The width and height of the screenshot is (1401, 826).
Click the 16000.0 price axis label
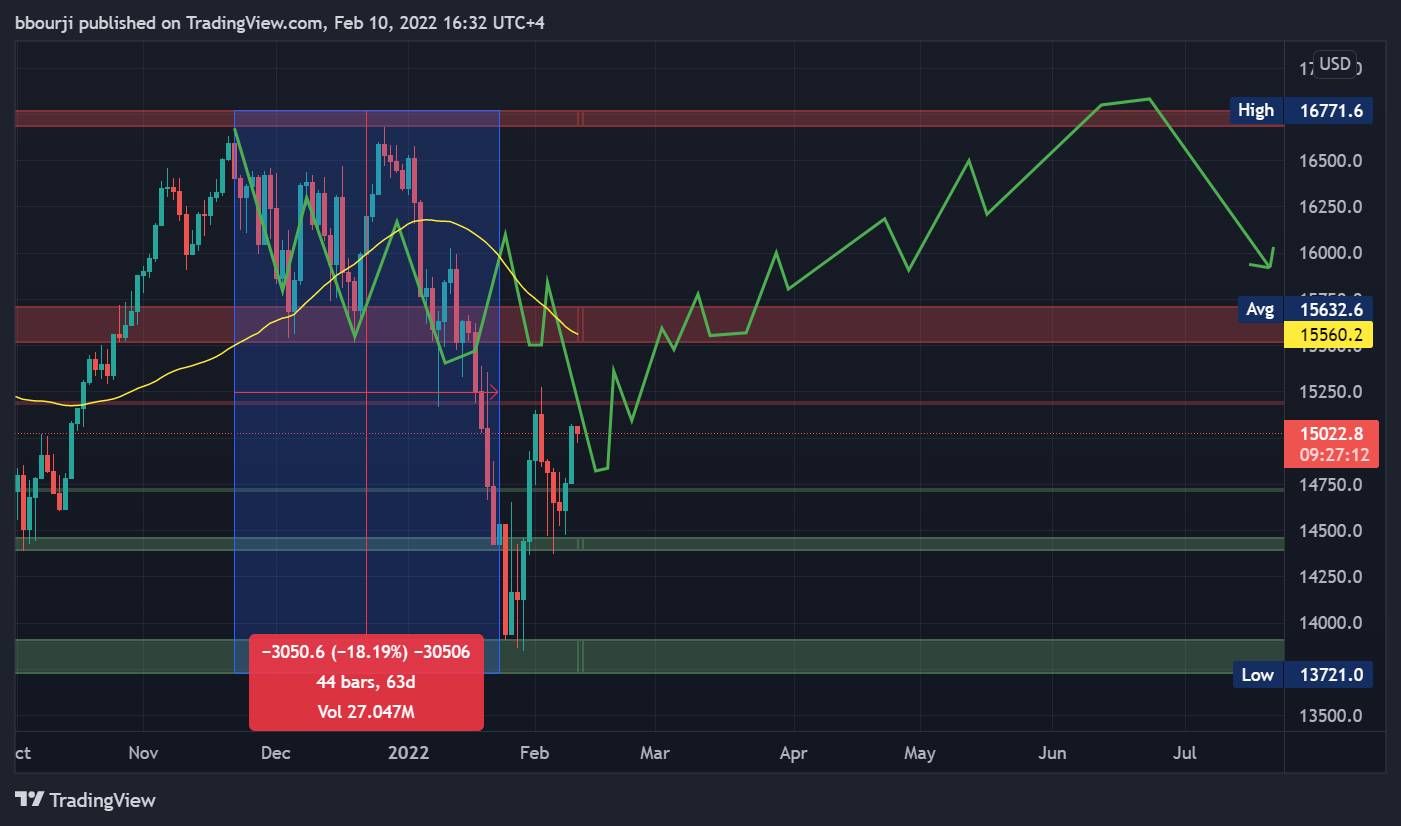(x=1330, y=253)
